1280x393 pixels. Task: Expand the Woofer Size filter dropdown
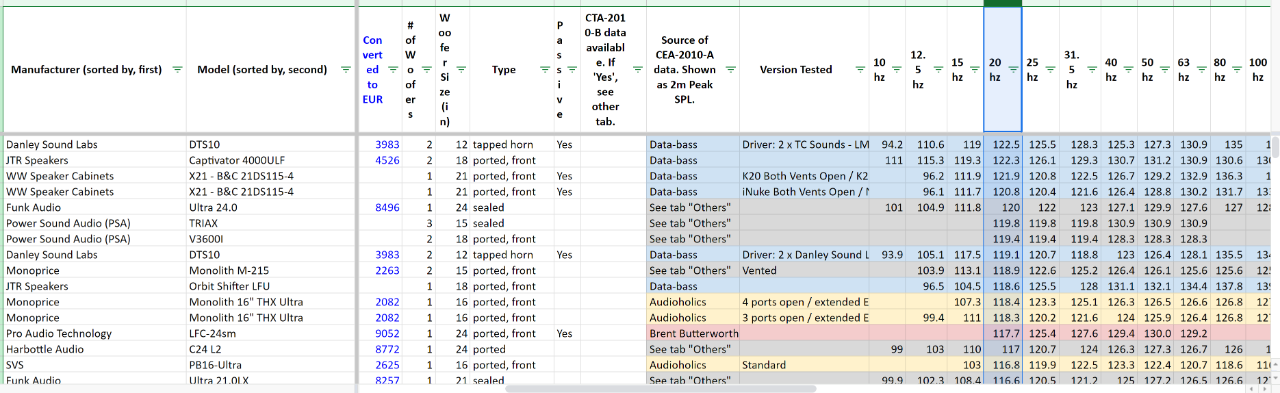click(461, 70)
